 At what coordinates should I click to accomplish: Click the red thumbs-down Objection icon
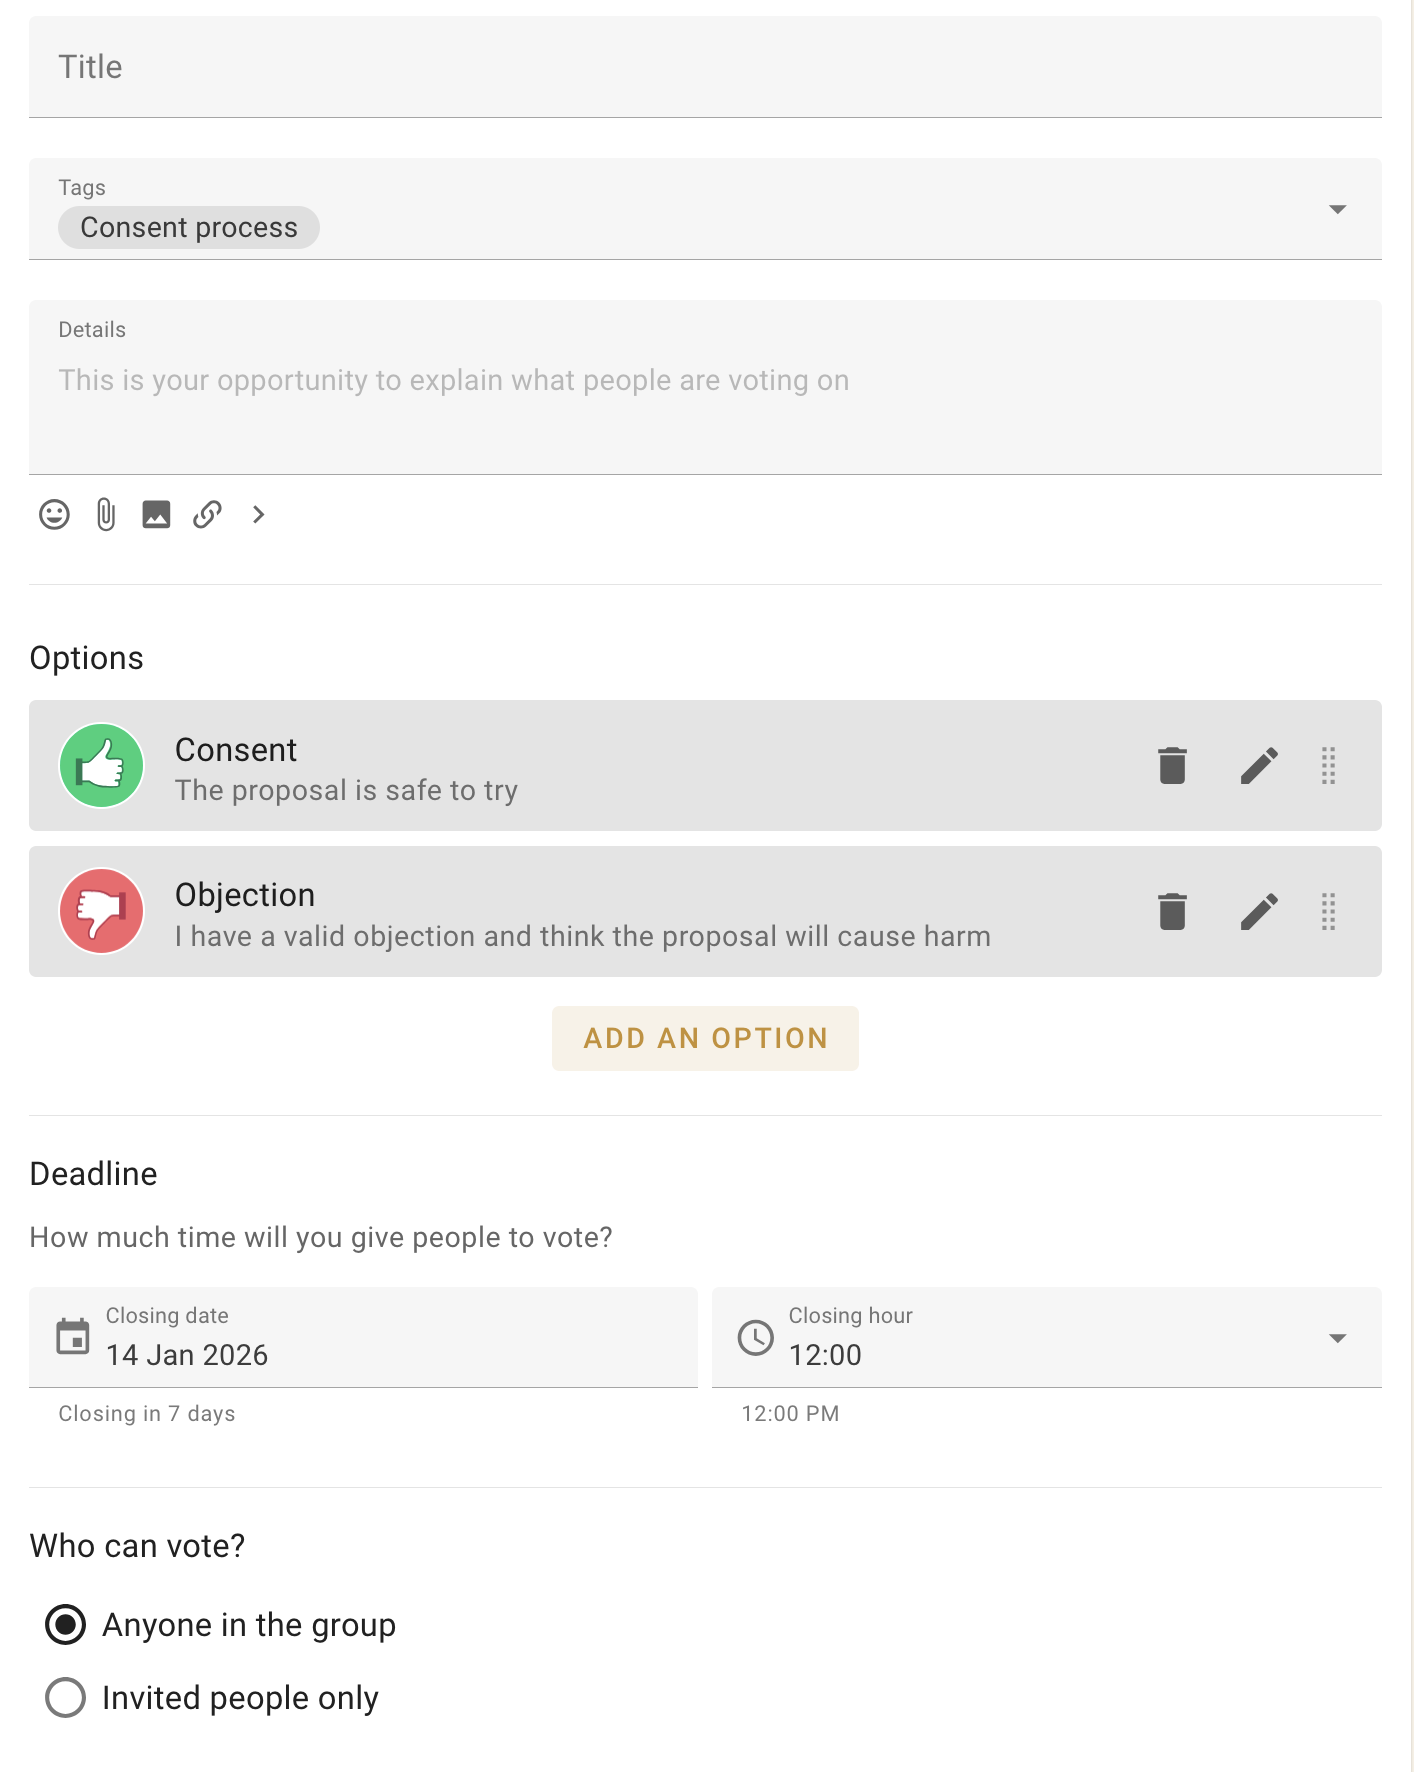tap(101, 911)
